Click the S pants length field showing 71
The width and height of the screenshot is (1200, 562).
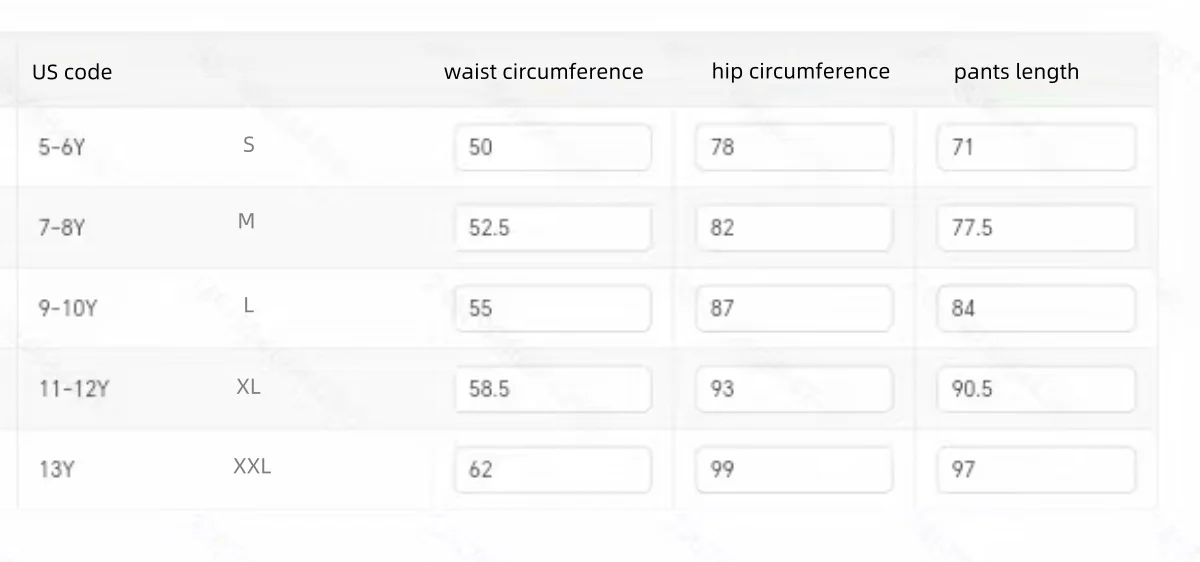[1036, 147]
